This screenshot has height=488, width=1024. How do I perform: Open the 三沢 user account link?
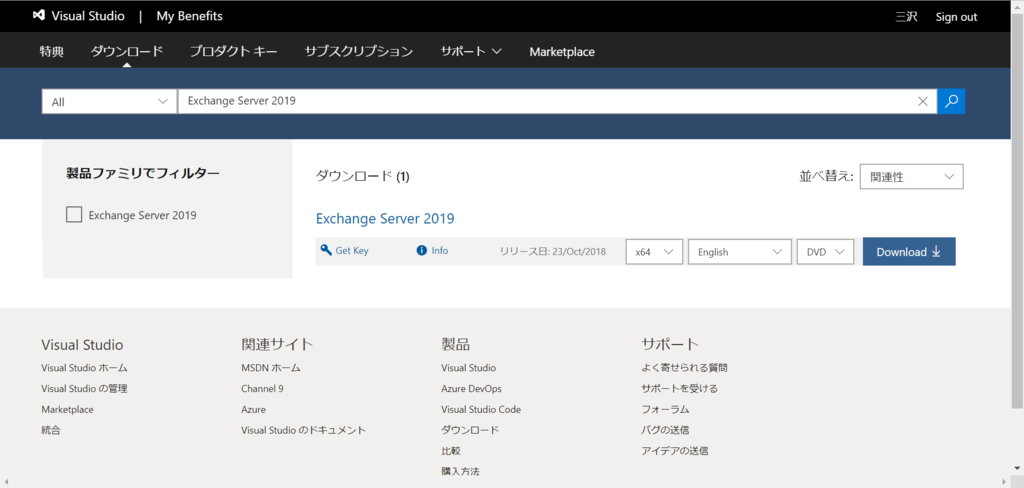906,17
